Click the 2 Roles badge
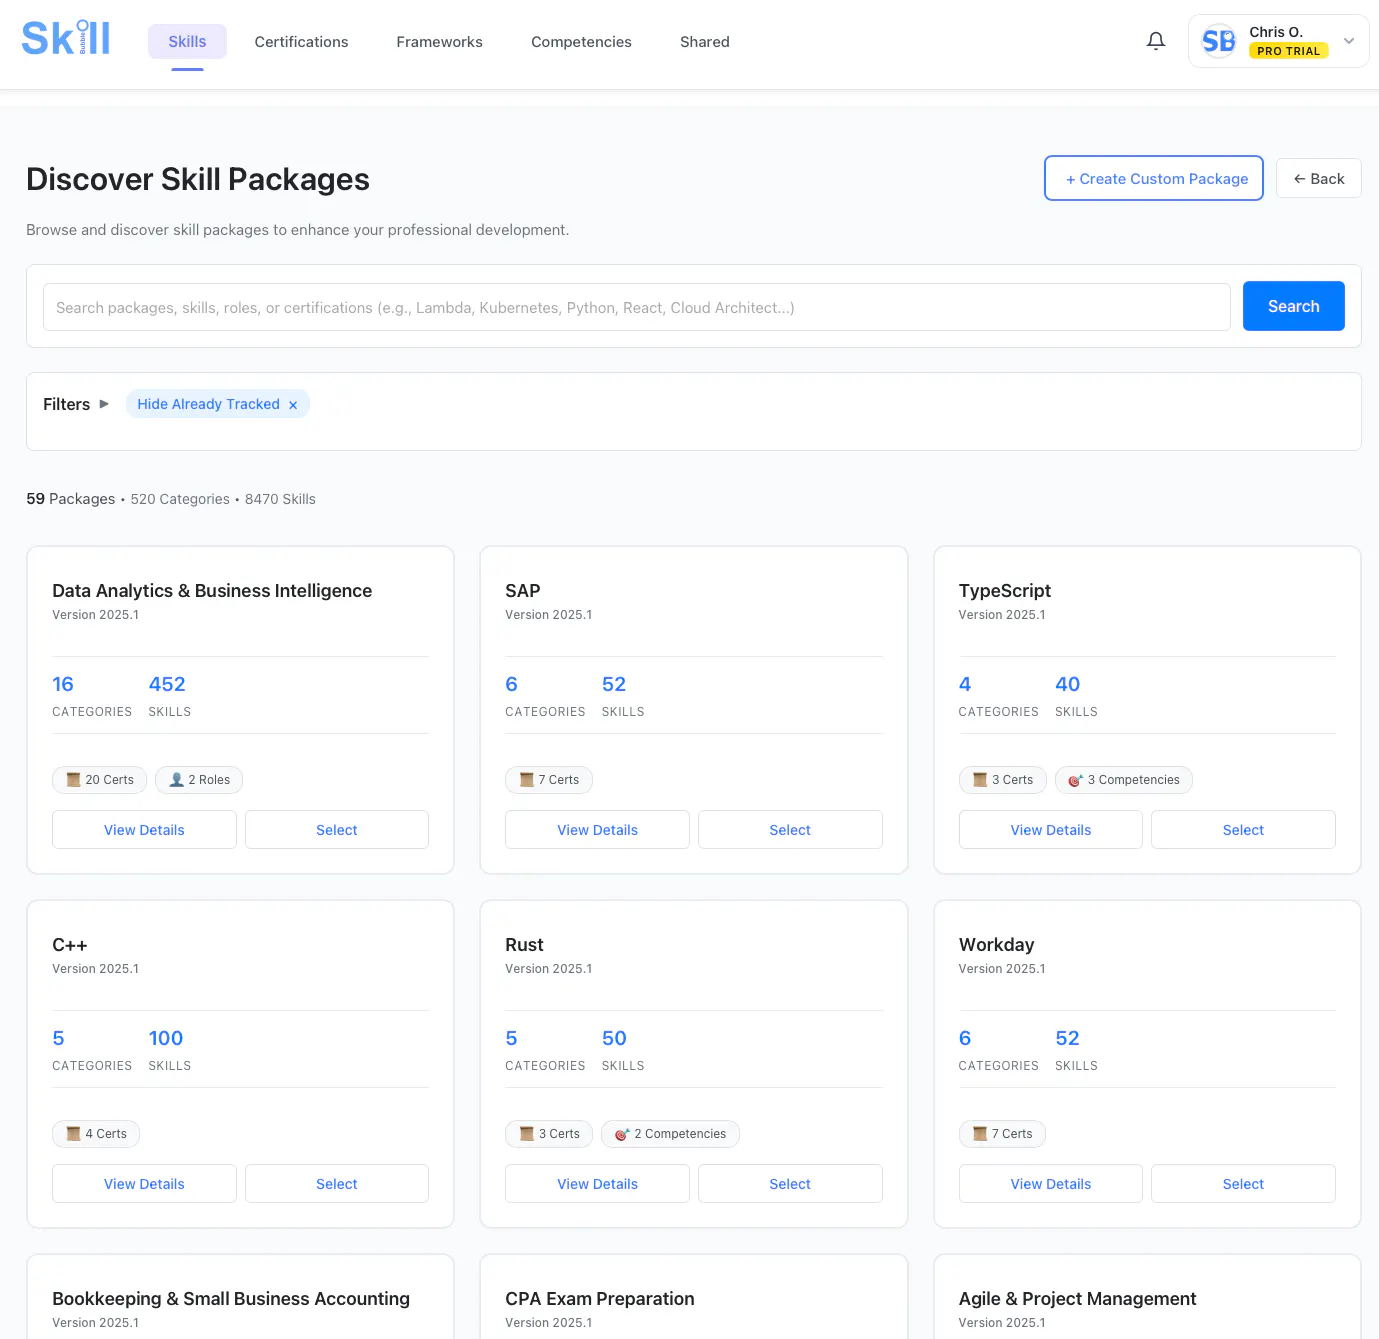 point(199,780)
